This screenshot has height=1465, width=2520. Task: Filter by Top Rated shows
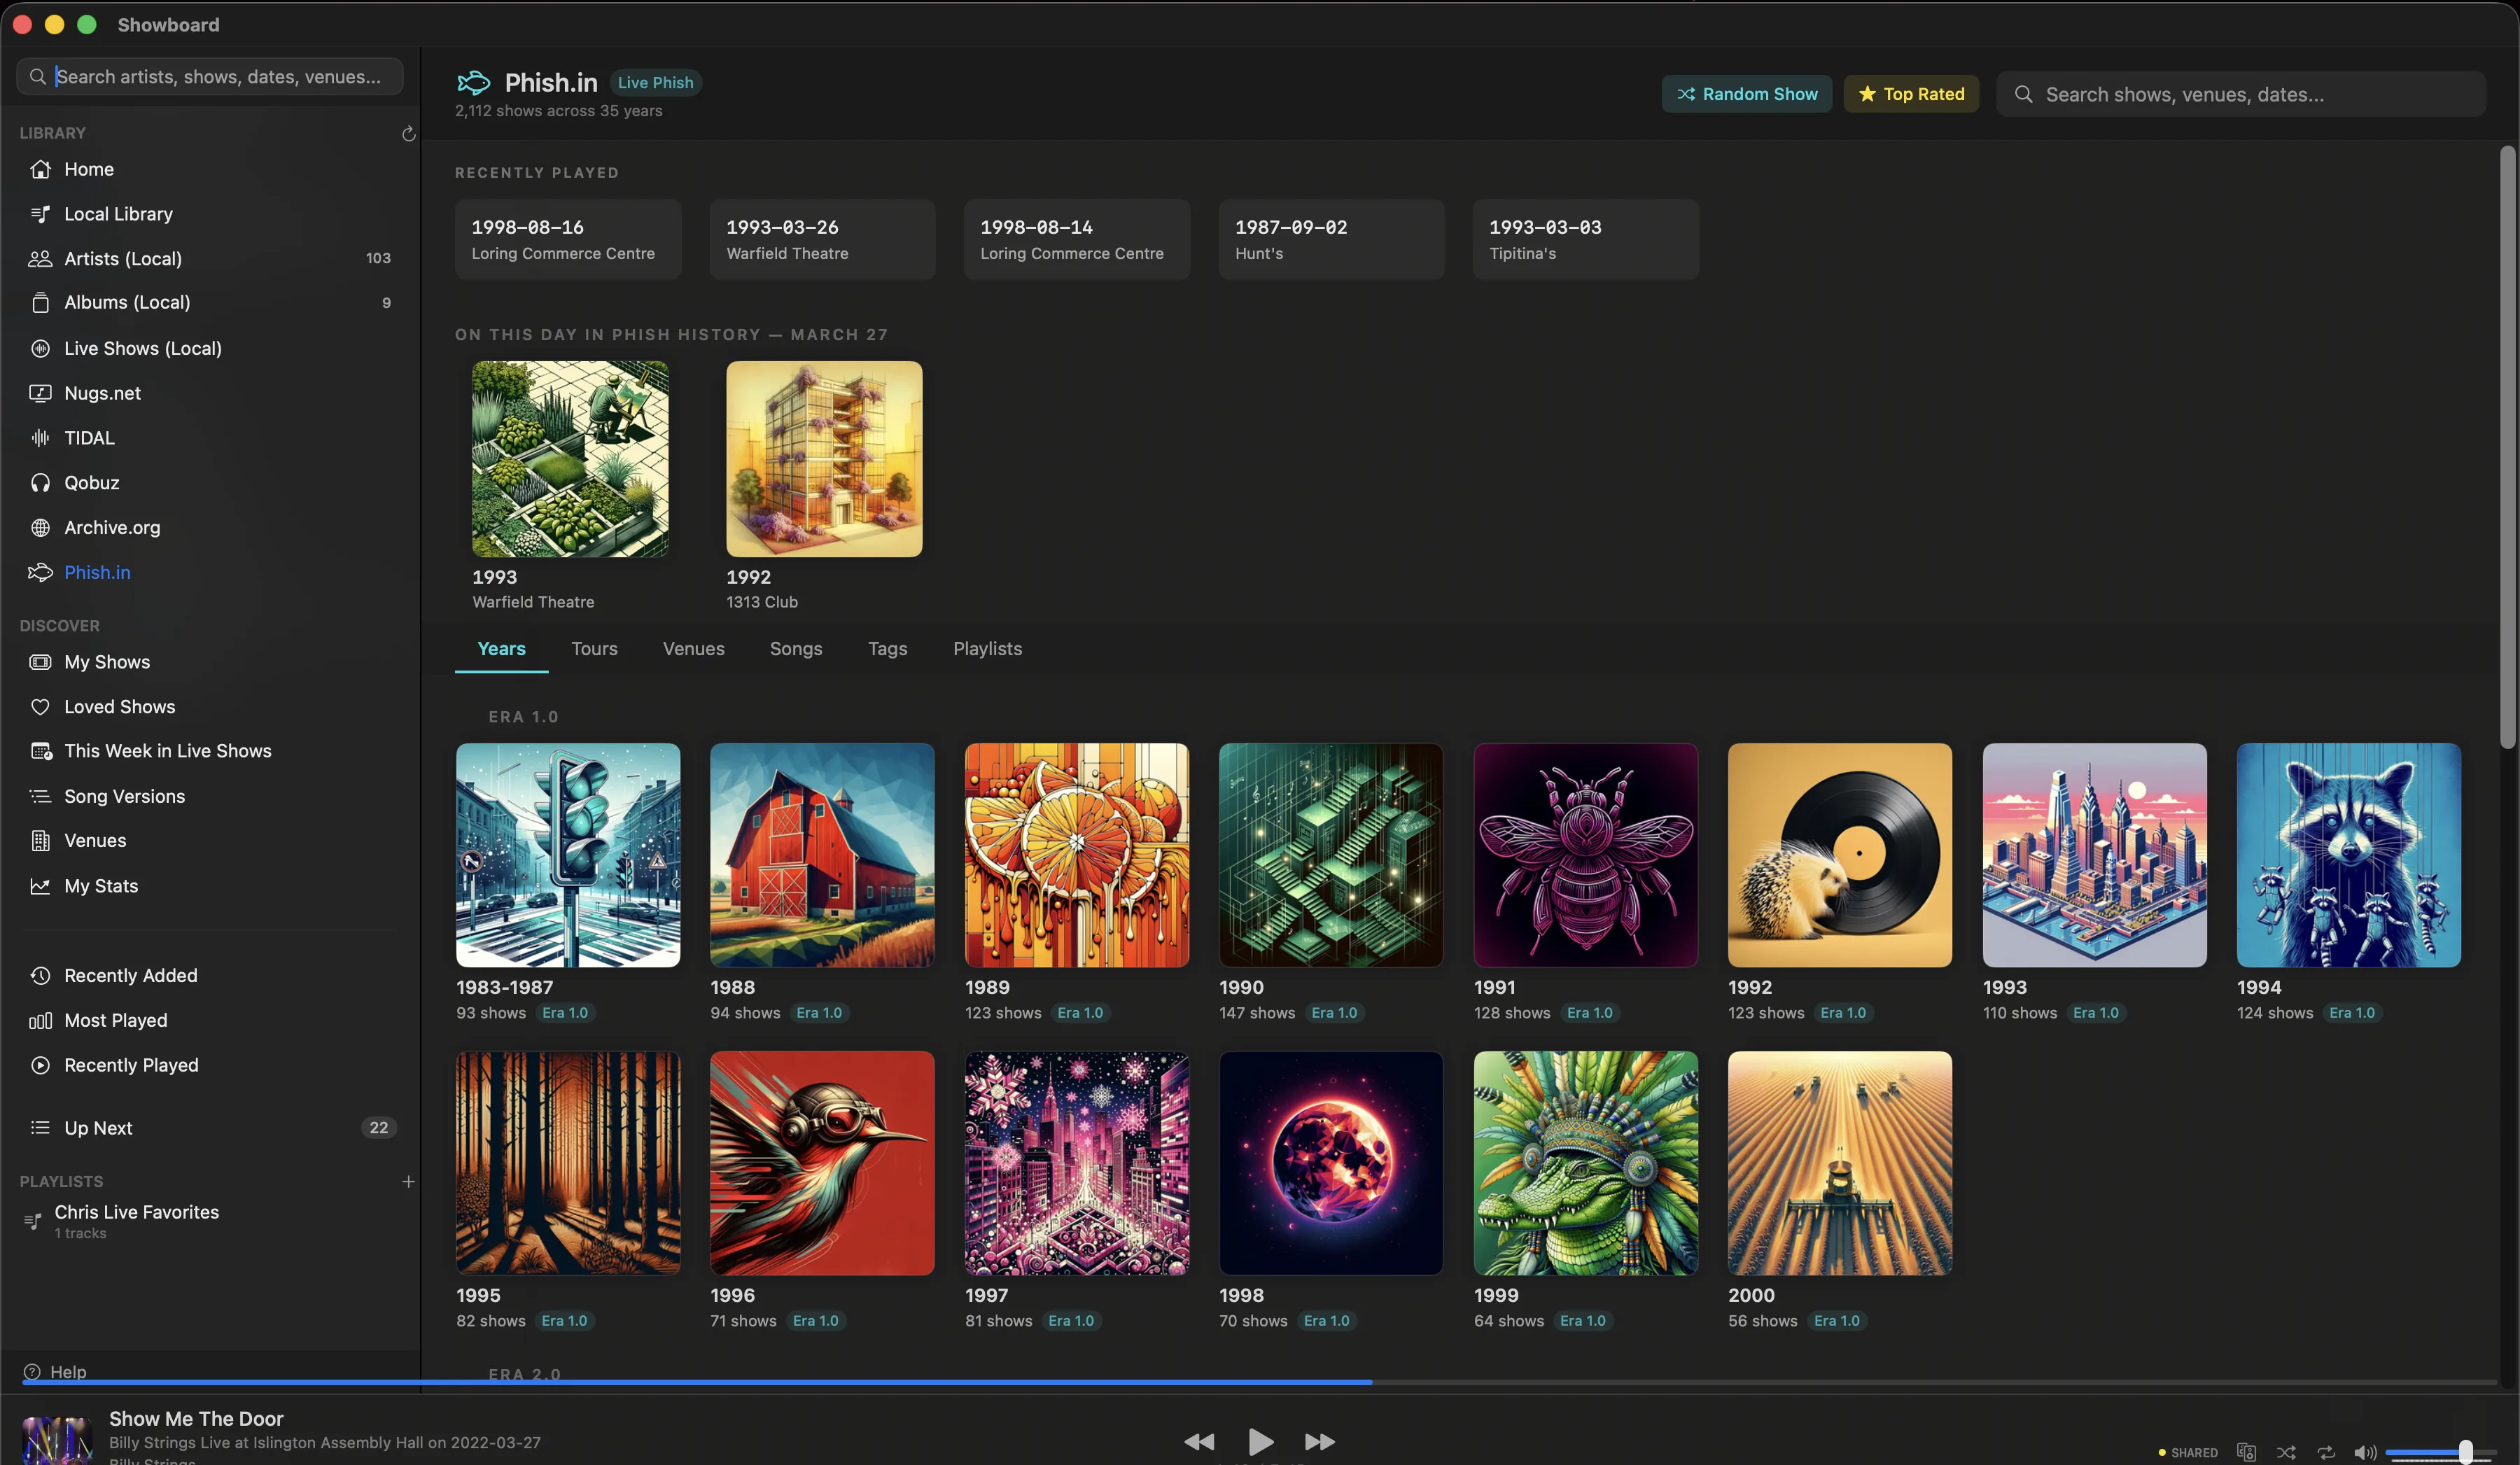(1910, 93)
